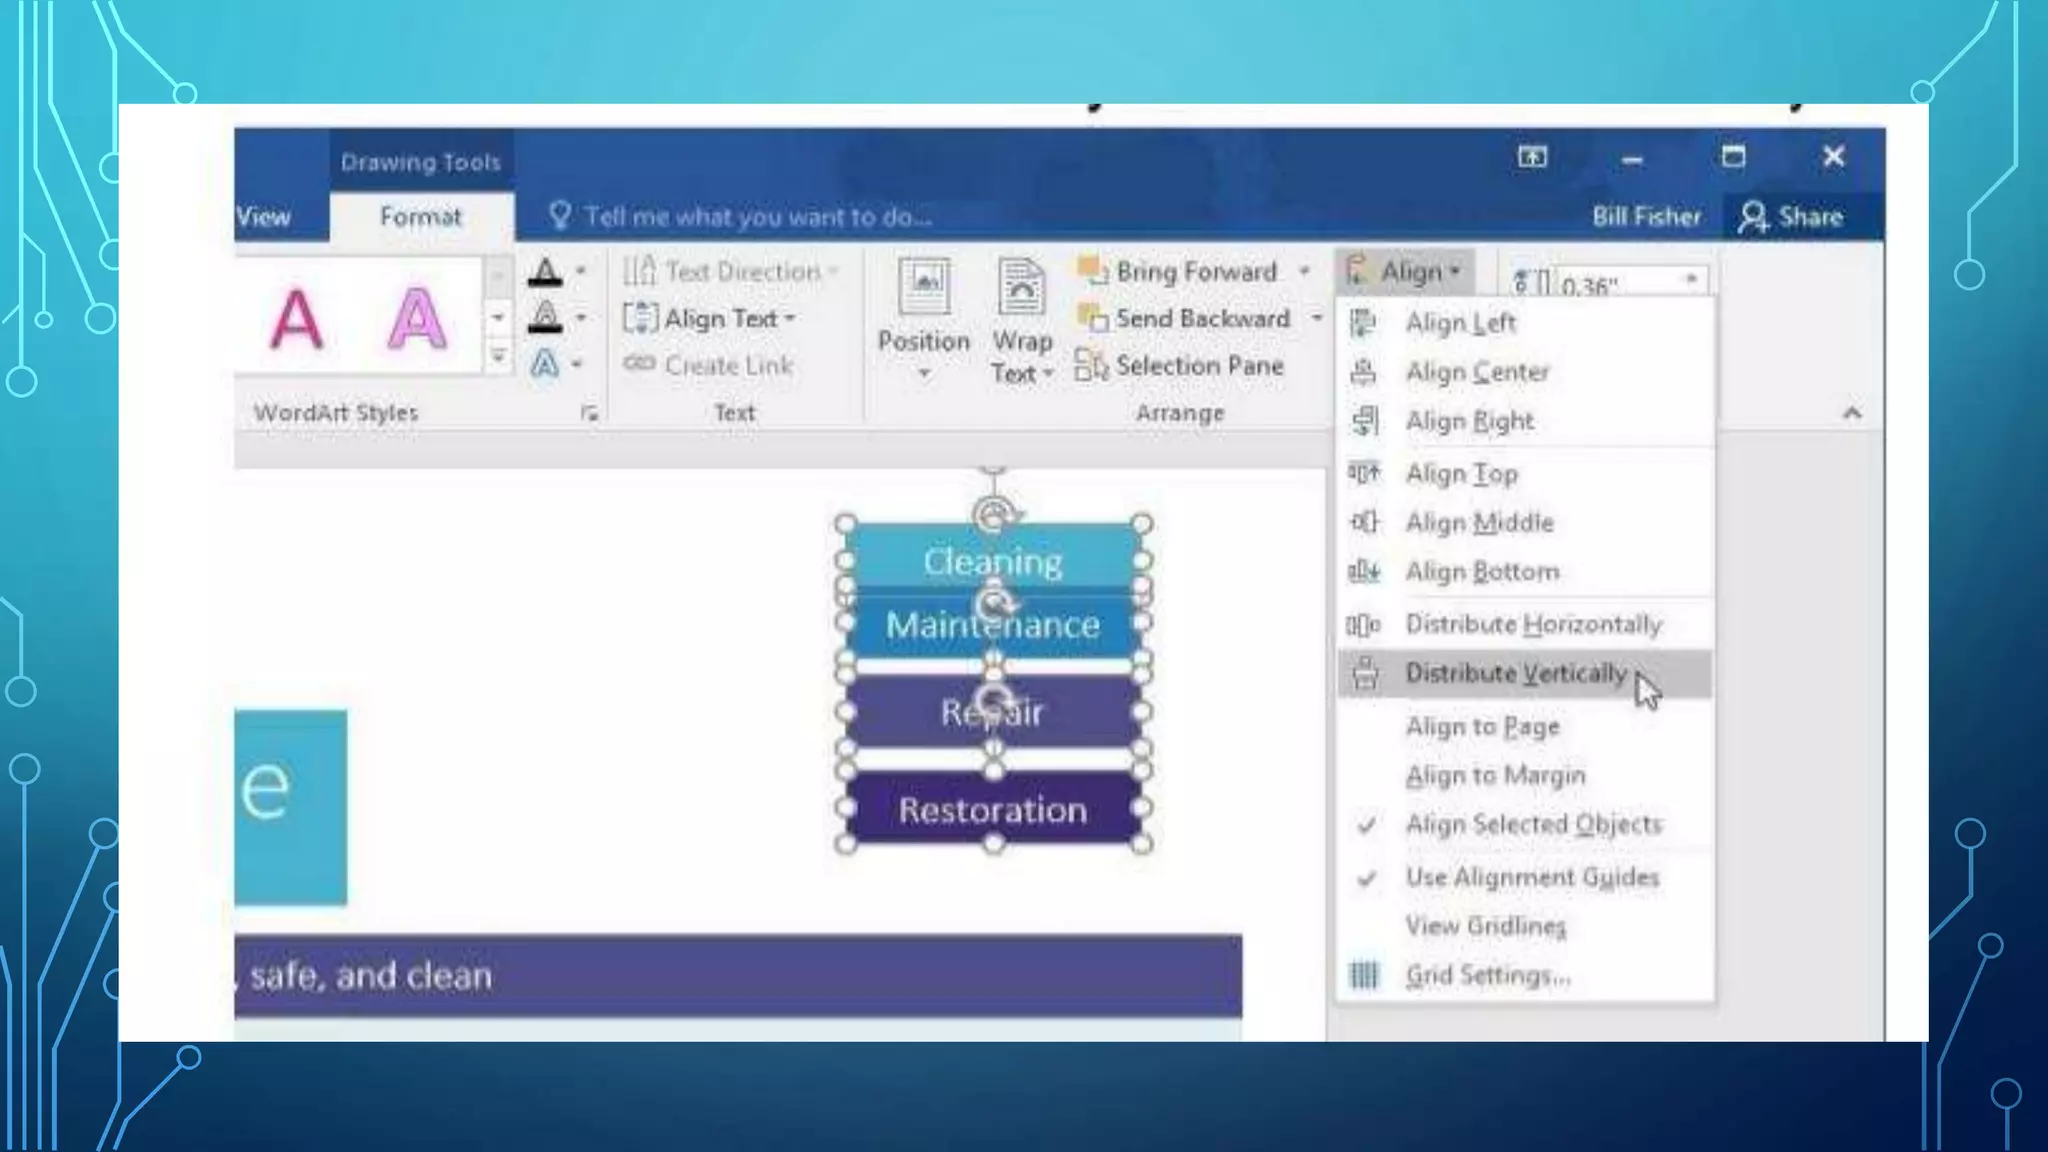The width and height of the screenshot is (2048, 1152).
Task: Enable View Gridlines option
Action: click(1485, 926)
